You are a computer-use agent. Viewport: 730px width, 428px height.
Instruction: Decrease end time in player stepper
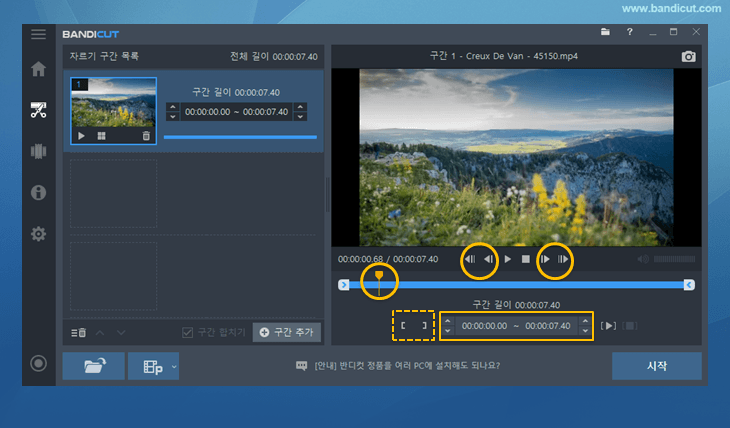coord(585,331)
